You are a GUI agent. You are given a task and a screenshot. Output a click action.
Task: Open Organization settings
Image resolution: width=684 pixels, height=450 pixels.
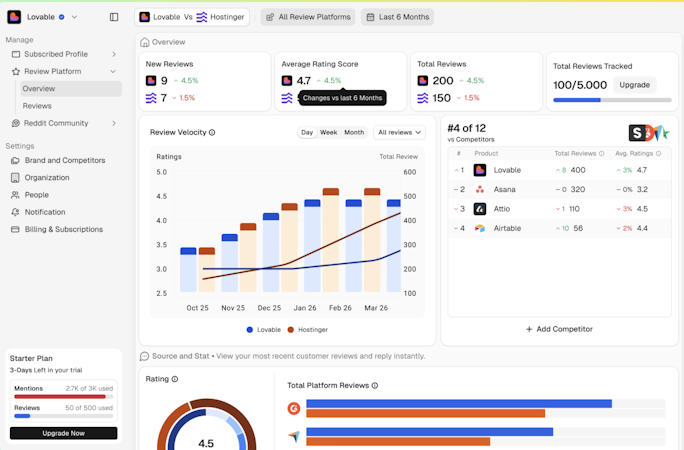click(x=47, y=177)
